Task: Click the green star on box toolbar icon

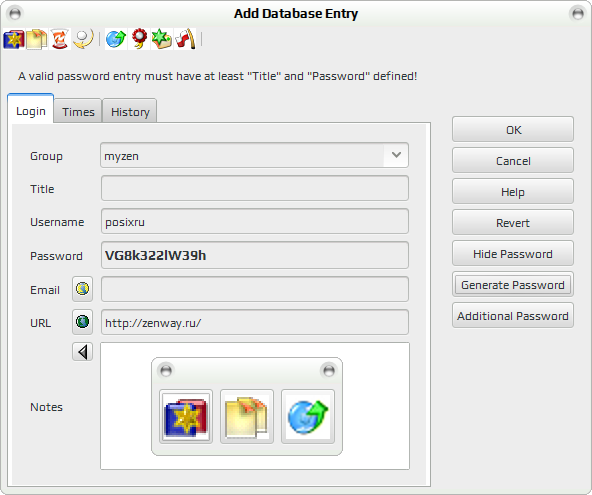Action: (162, 39)
